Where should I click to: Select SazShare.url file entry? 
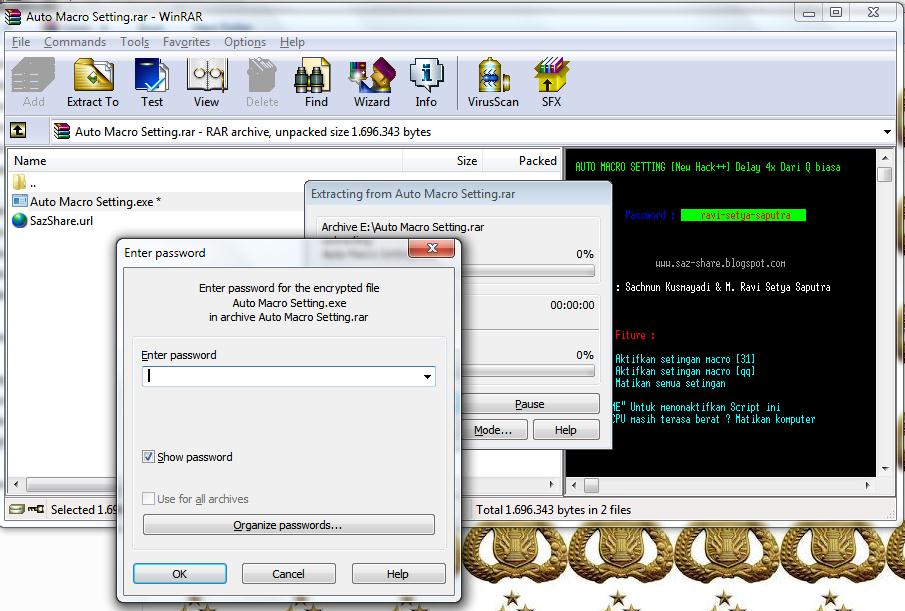pyautogui.click(x=53, y=220)
